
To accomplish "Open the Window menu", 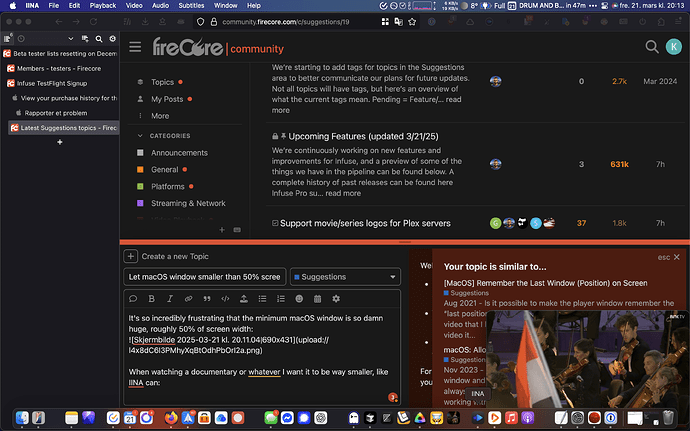I will pos(225,6).
